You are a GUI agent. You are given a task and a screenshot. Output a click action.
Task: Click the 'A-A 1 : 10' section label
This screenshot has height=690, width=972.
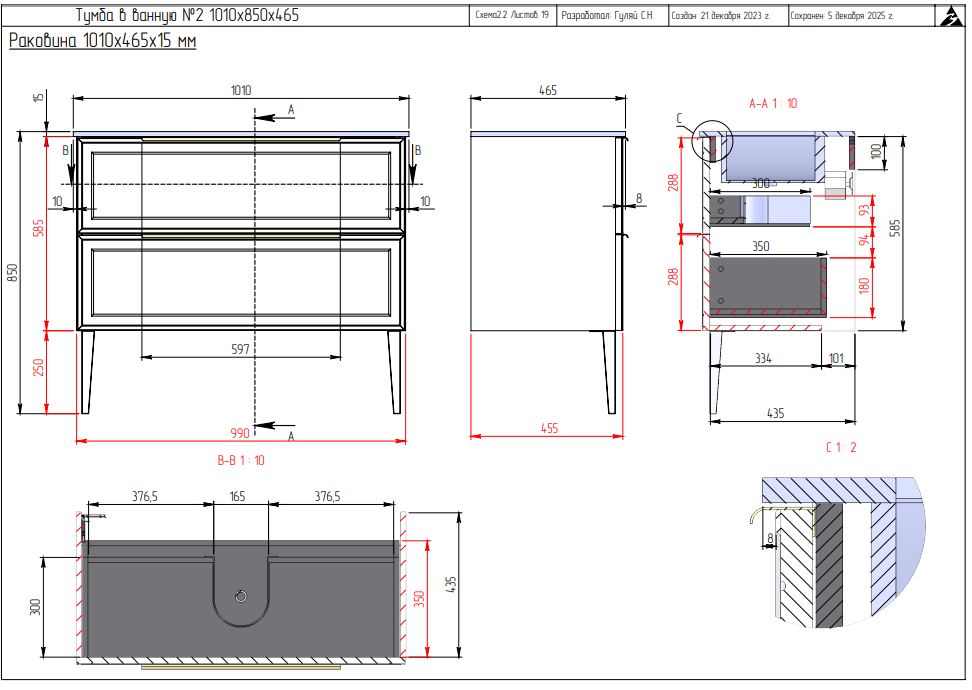coord(773,104)
